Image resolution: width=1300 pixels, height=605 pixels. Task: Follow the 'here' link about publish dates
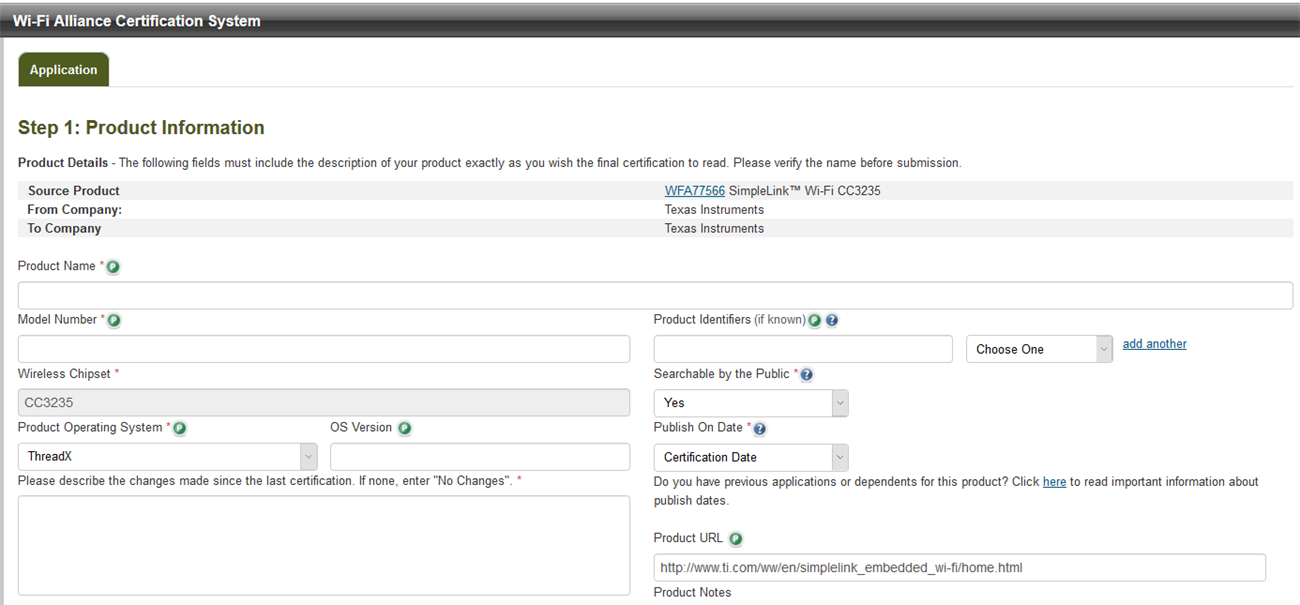[x=1054, y=482]
